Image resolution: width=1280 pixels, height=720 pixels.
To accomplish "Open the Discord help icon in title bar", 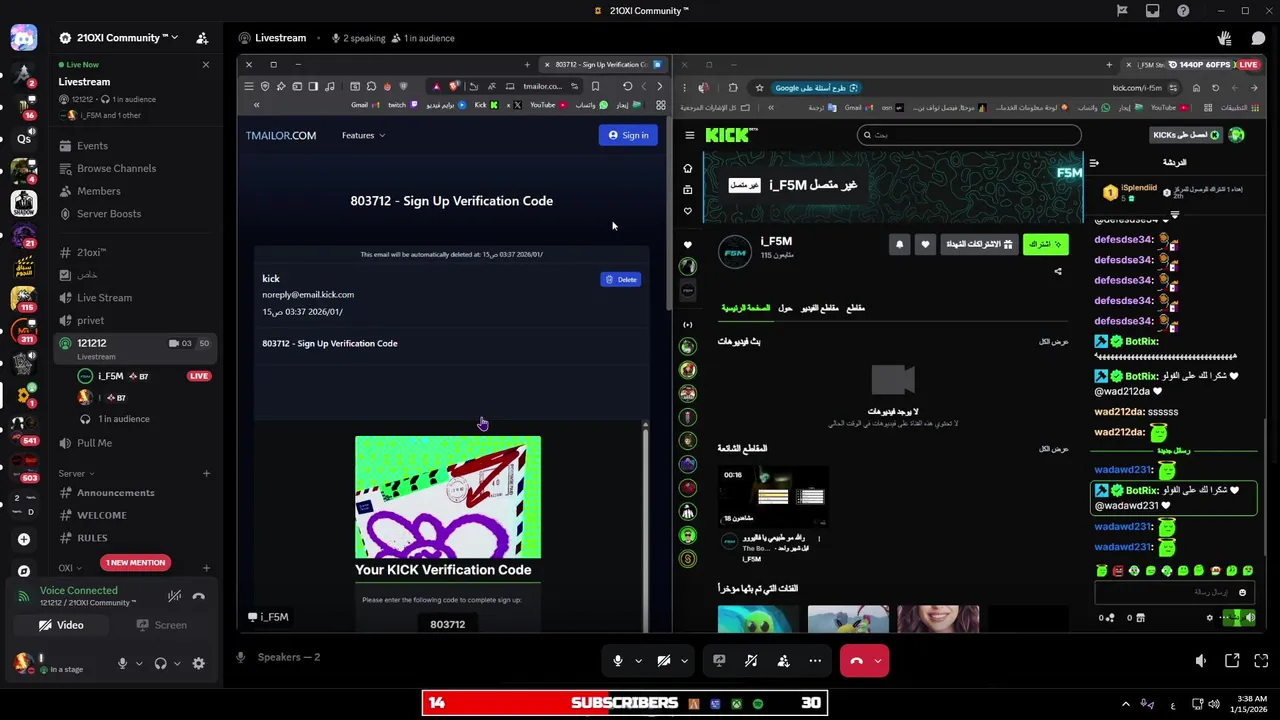I will point(1184,11).
